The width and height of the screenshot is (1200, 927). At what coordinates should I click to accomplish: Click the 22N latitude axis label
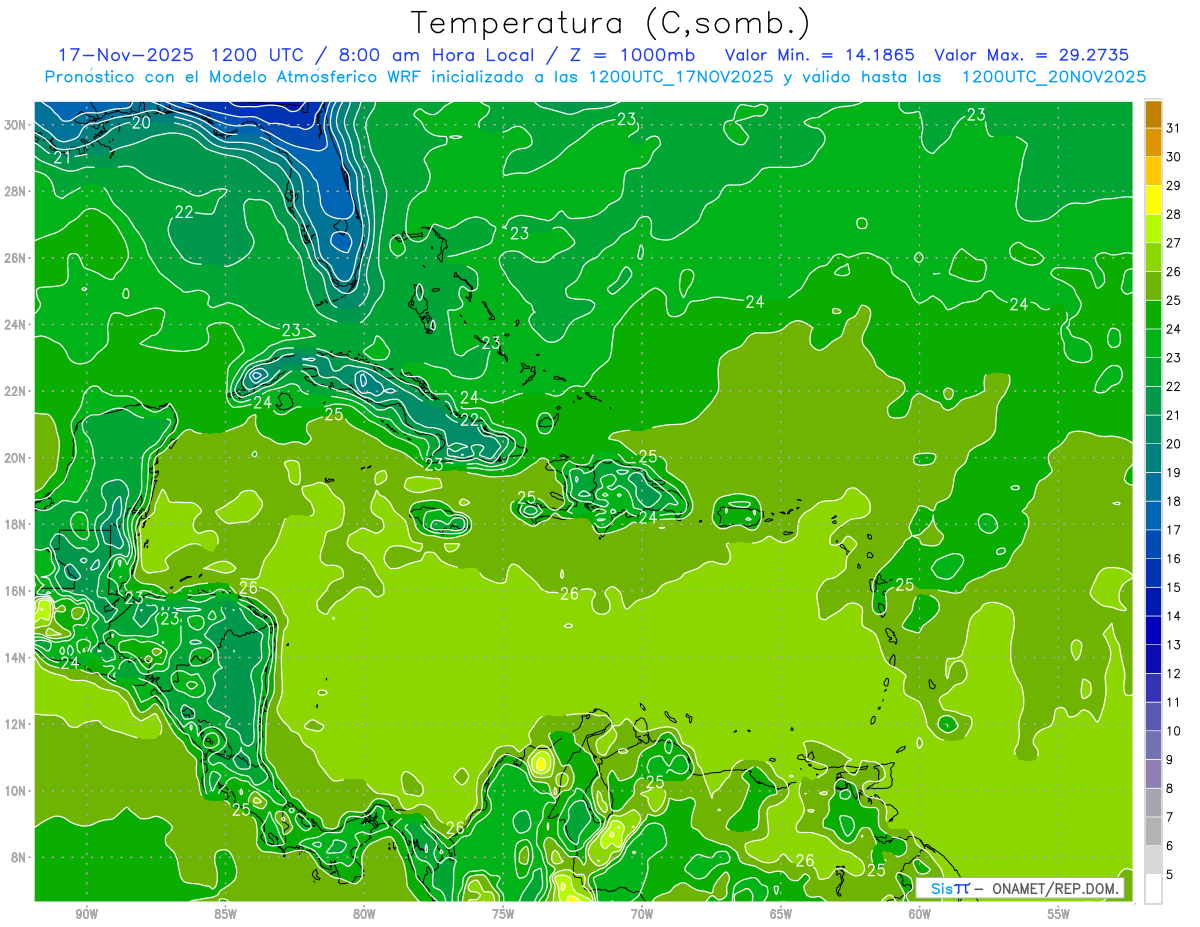point(17,391)
